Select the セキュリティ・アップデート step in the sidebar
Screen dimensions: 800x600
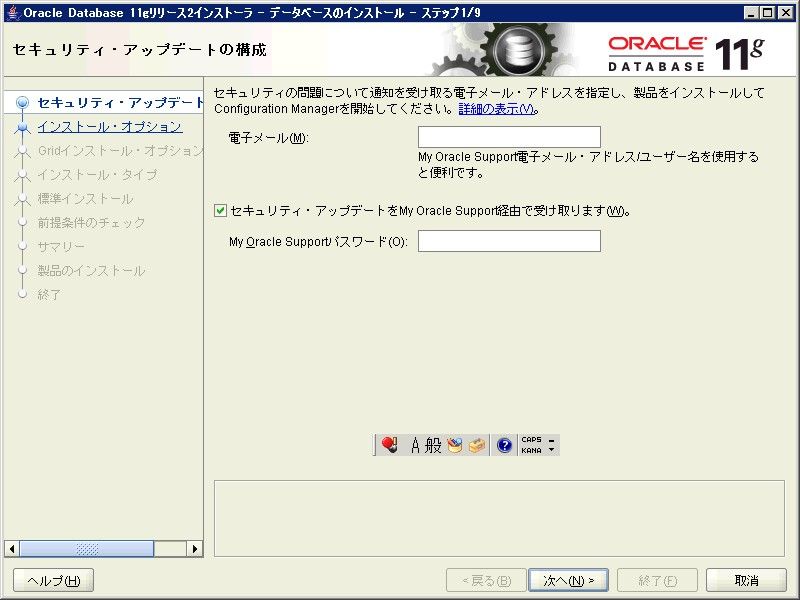[x=120, y=103]
